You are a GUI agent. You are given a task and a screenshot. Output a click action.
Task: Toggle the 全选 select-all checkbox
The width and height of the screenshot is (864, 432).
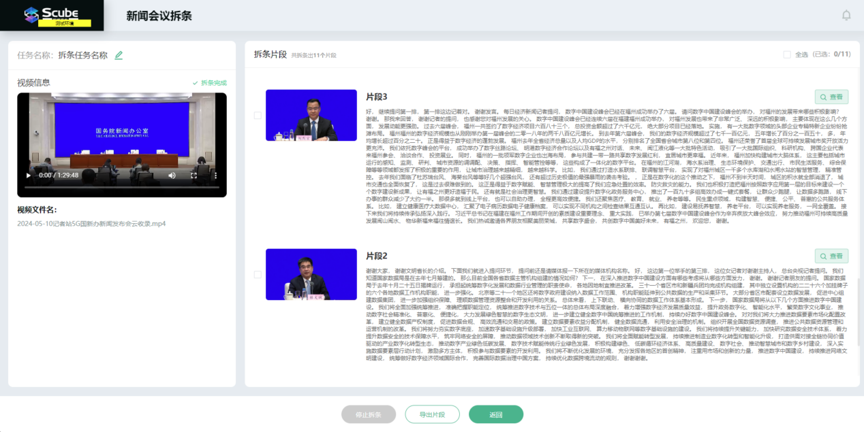click(787, 54)
